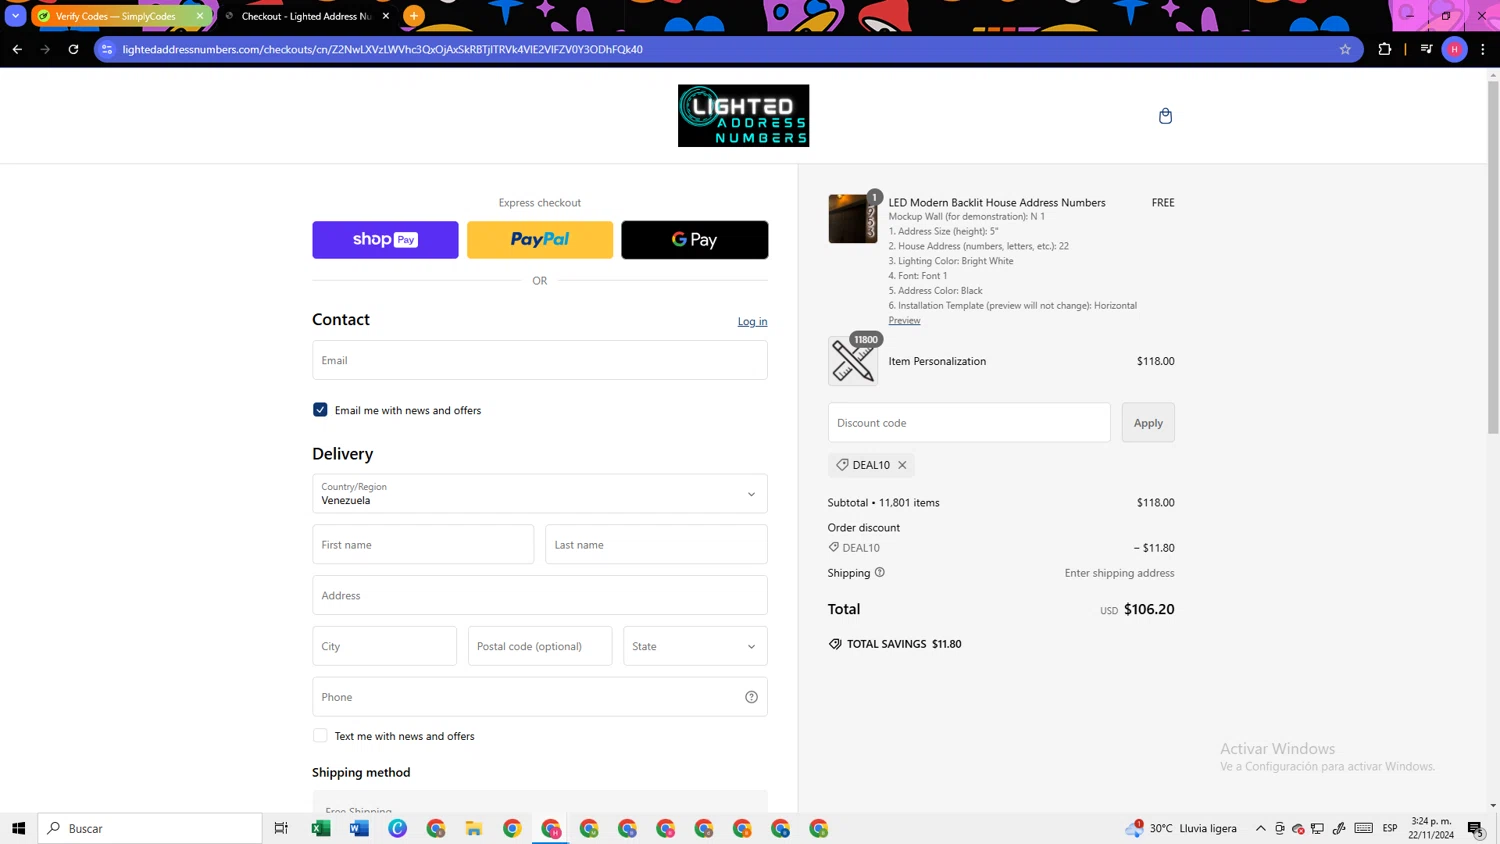Focus the First name field
The width and height of the screenshot is (1500, 844).
point(423,545)
